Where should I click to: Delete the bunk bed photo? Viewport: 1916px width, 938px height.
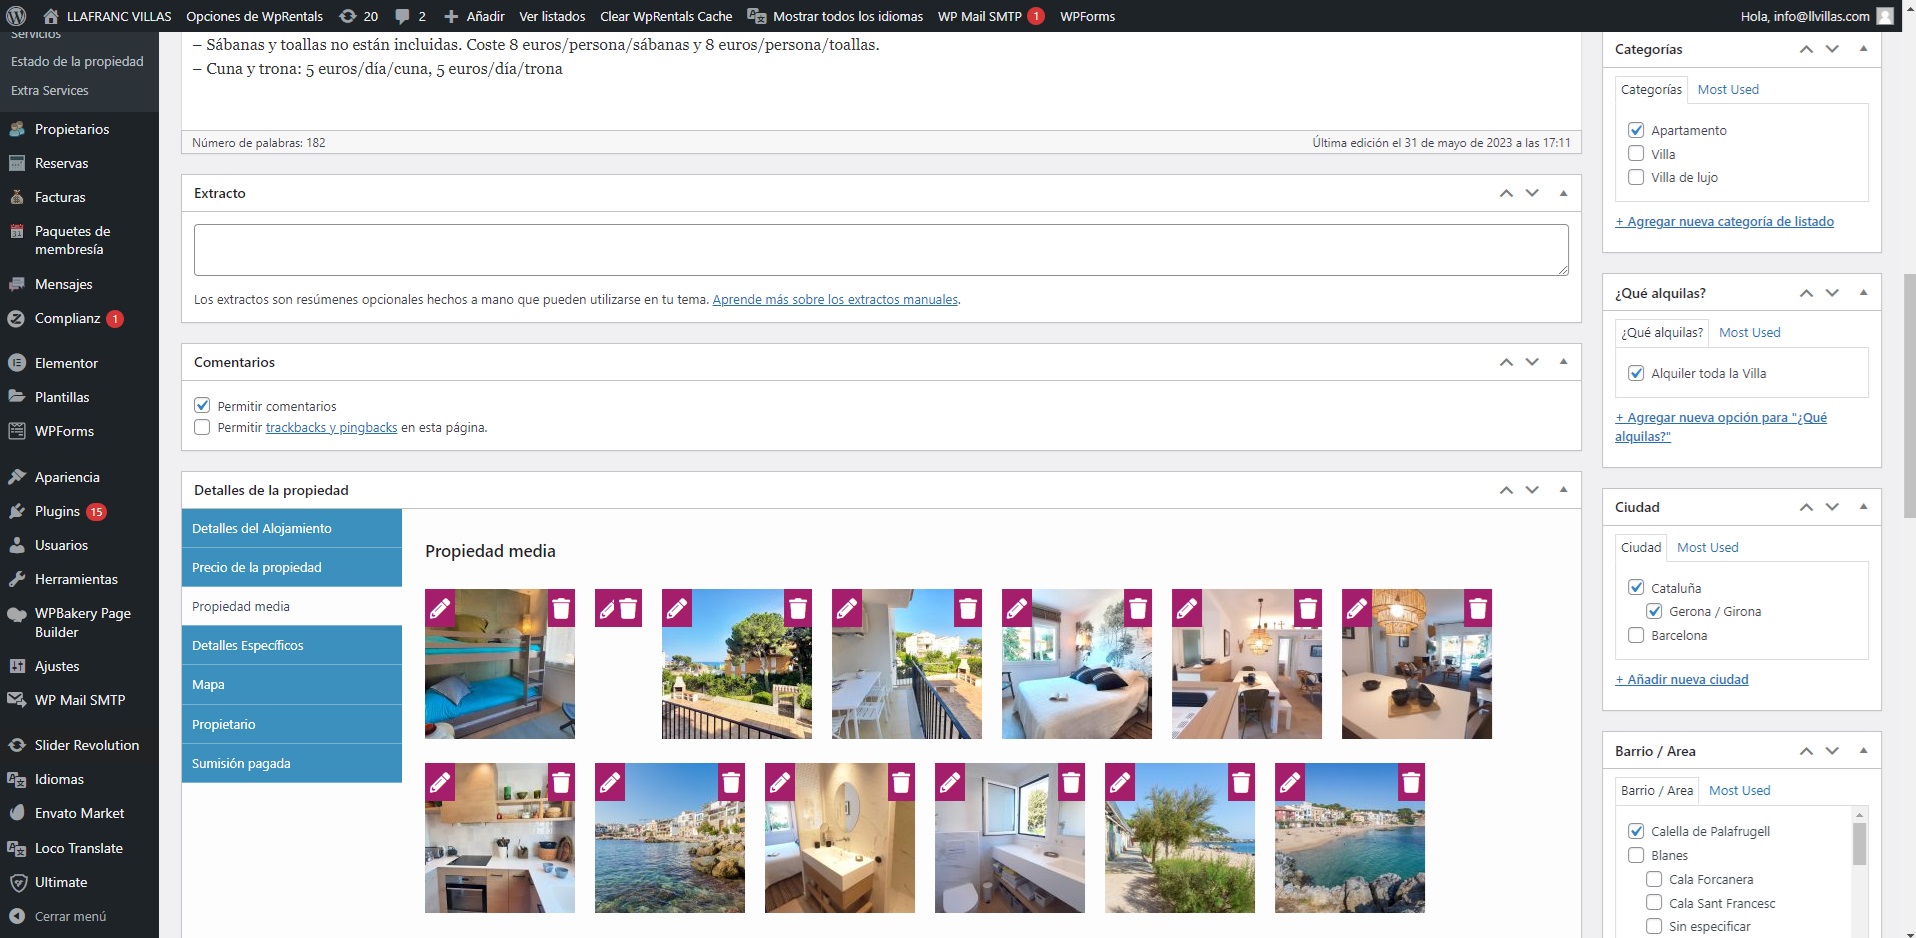point(561,608)
